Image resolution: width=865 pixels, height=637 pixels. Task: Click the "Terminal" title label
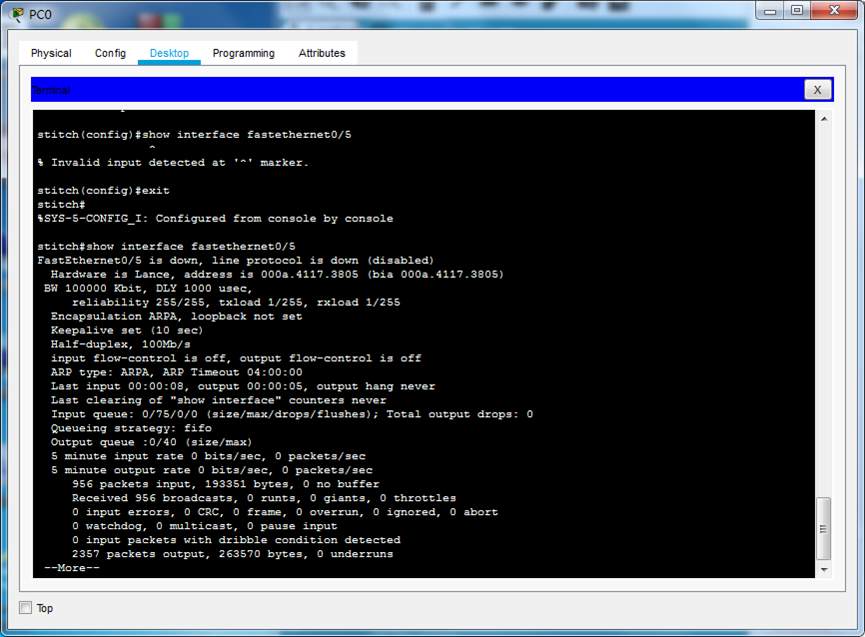point(51,90)
